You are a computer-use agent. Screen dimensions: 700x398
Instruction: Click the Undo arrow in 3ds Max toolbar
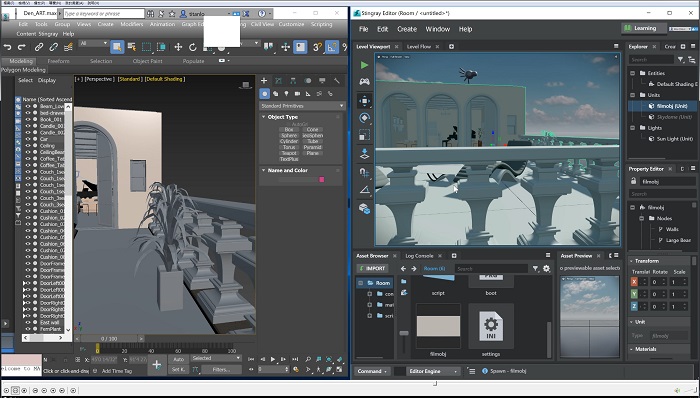(8, 47)
